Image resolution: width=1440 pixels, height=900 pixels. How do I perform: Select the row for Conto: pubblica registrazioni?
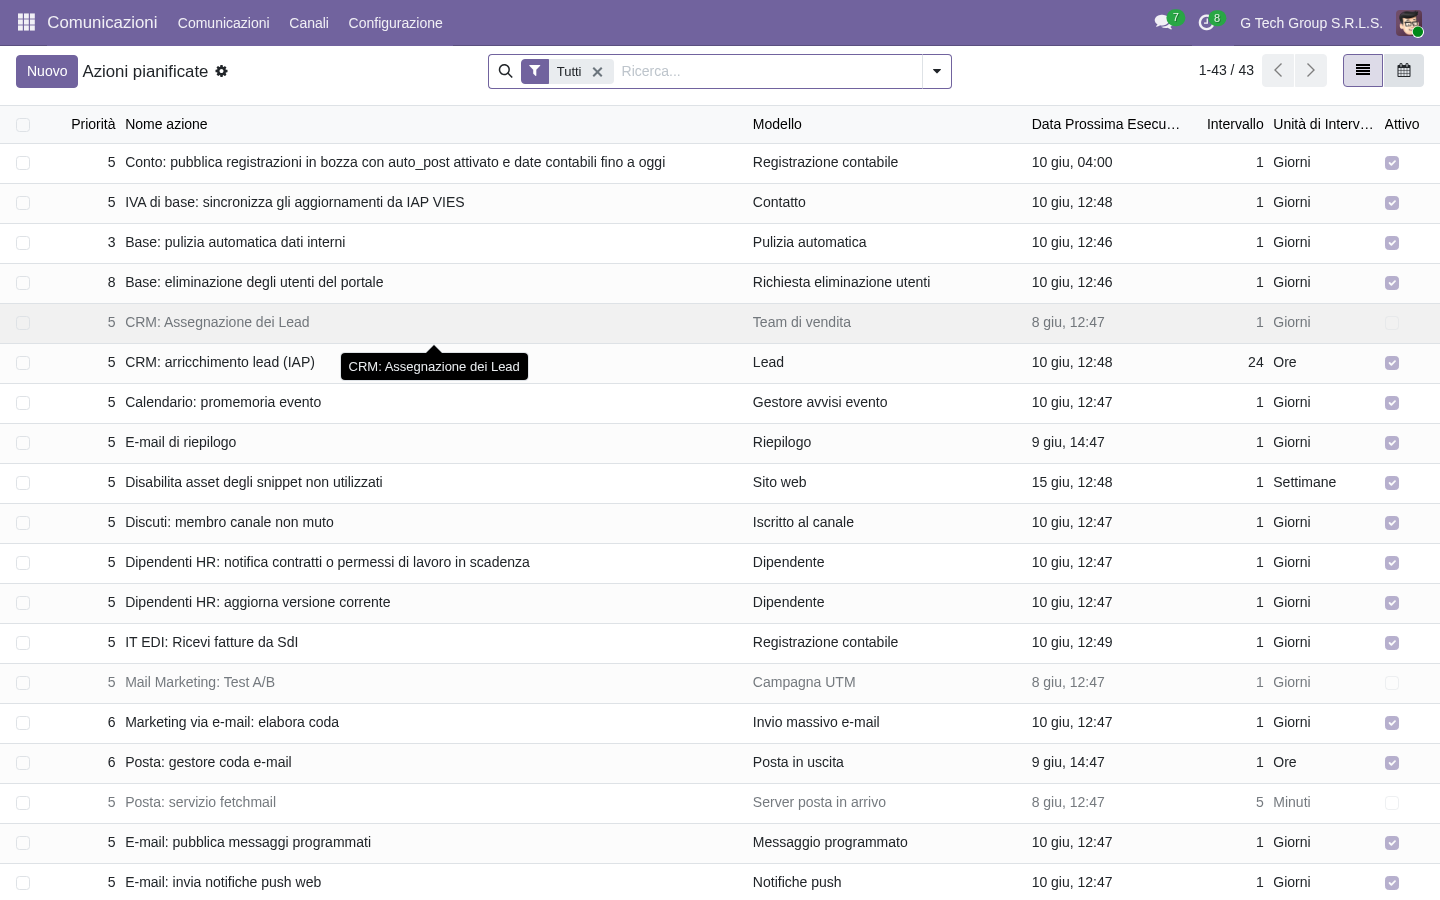pos(23,163)
